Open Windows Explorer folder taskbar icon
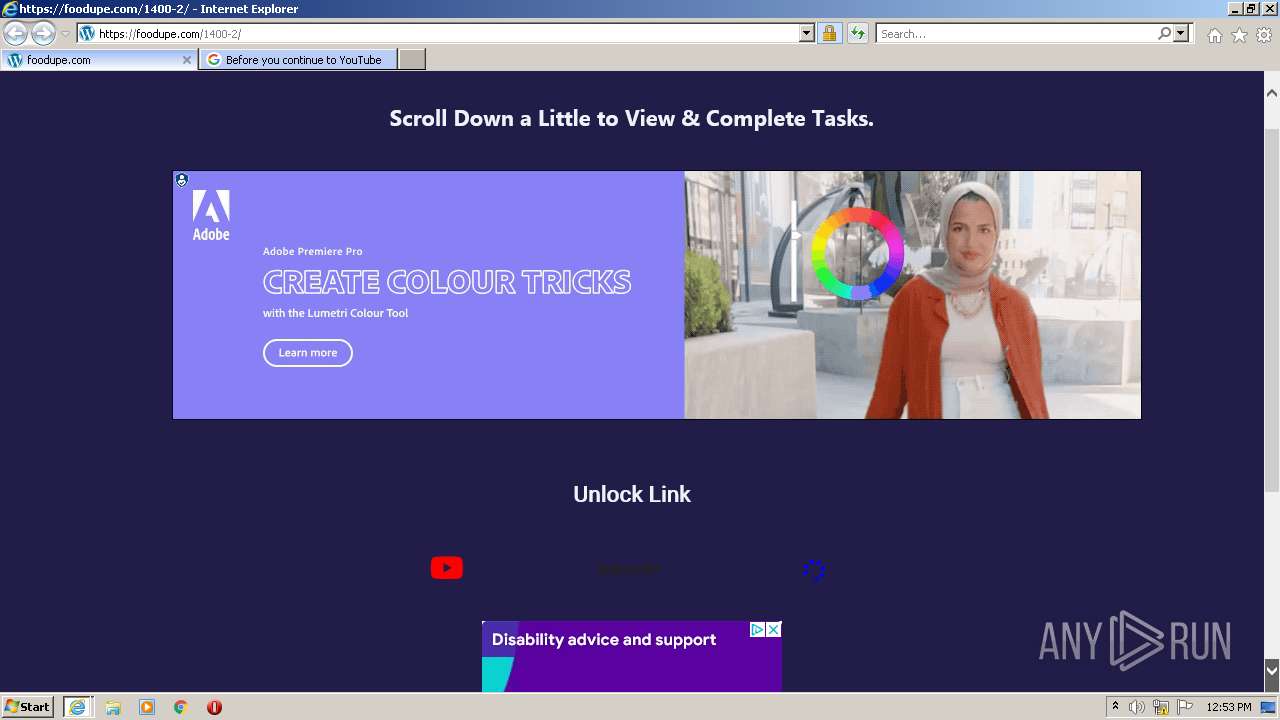Screen dimensions: 1280x720 [x=113, y=707]
